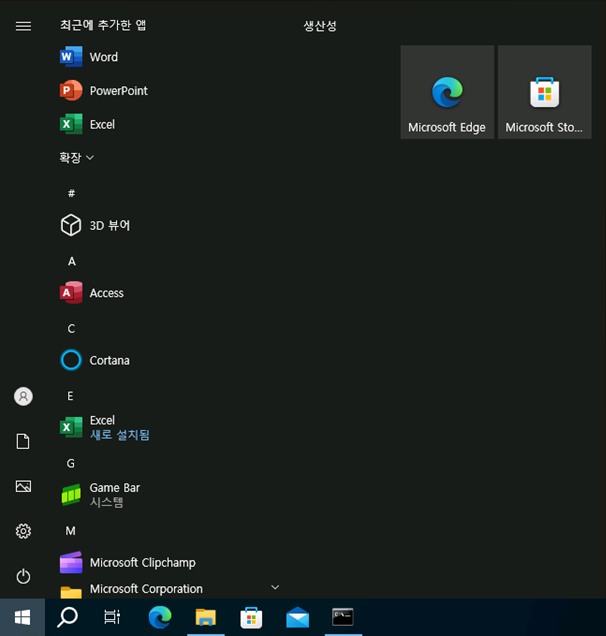Screen dimensions: 606x636
Task: Open the user account icon
Action: click(x=23, y=396)
